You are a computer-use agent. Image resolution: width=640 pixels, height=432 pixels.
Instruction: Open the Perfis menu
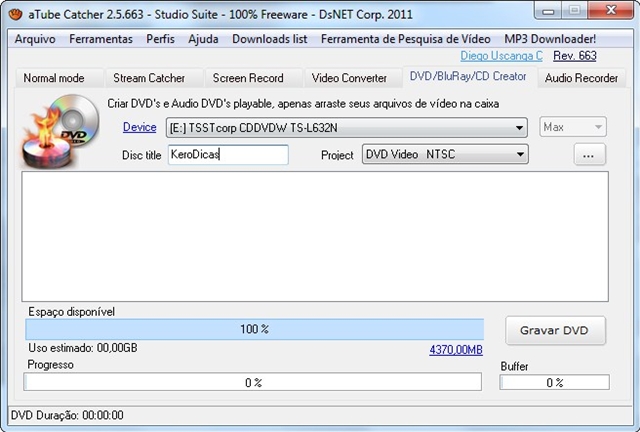[x=160, y=39]
